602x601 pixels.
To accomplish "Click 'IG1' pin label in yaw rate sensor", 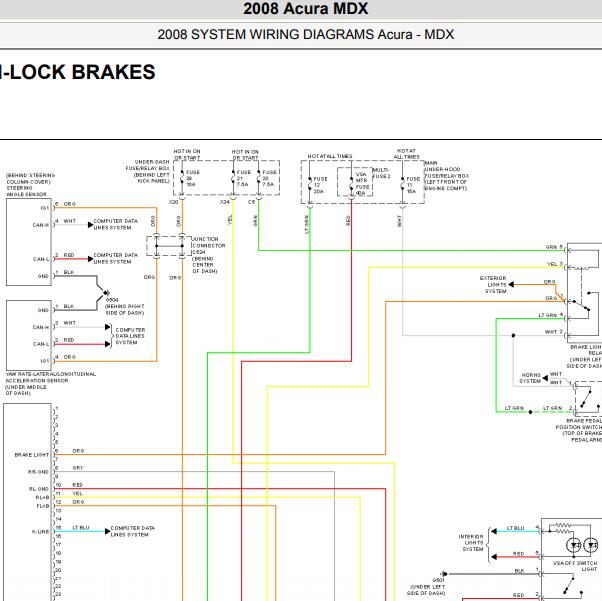I will pyautogui.click(x=45, y=361).
